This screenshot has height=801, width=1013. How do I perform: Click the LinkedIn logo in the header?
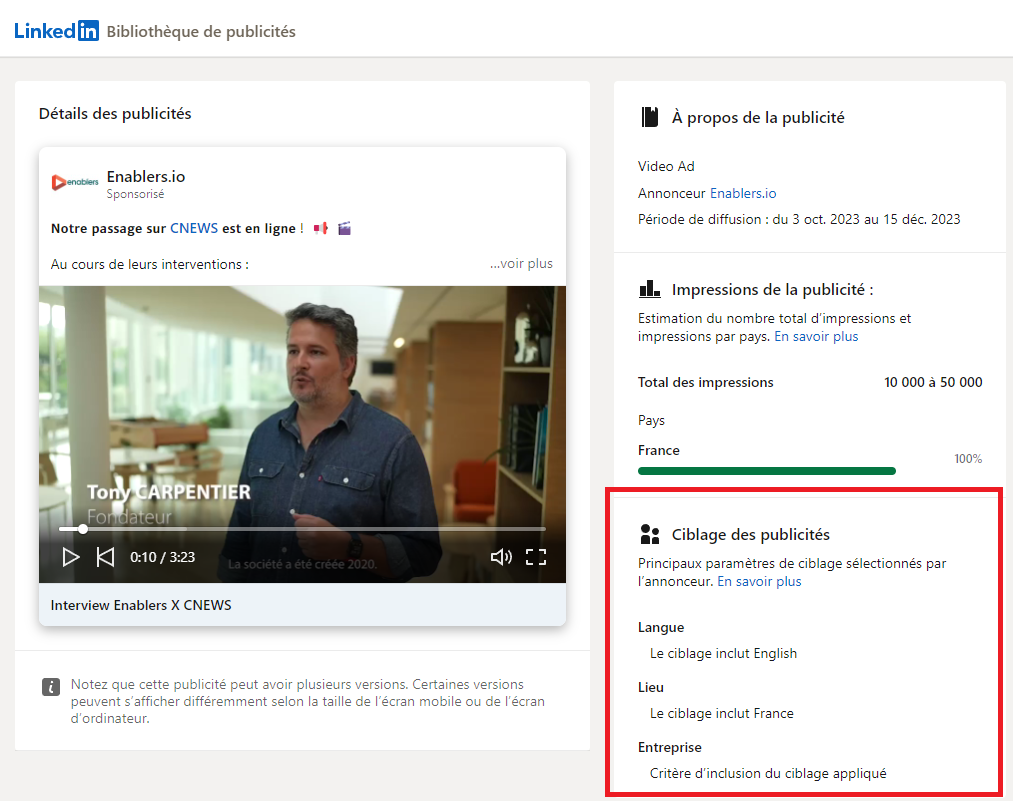point(56,30)
